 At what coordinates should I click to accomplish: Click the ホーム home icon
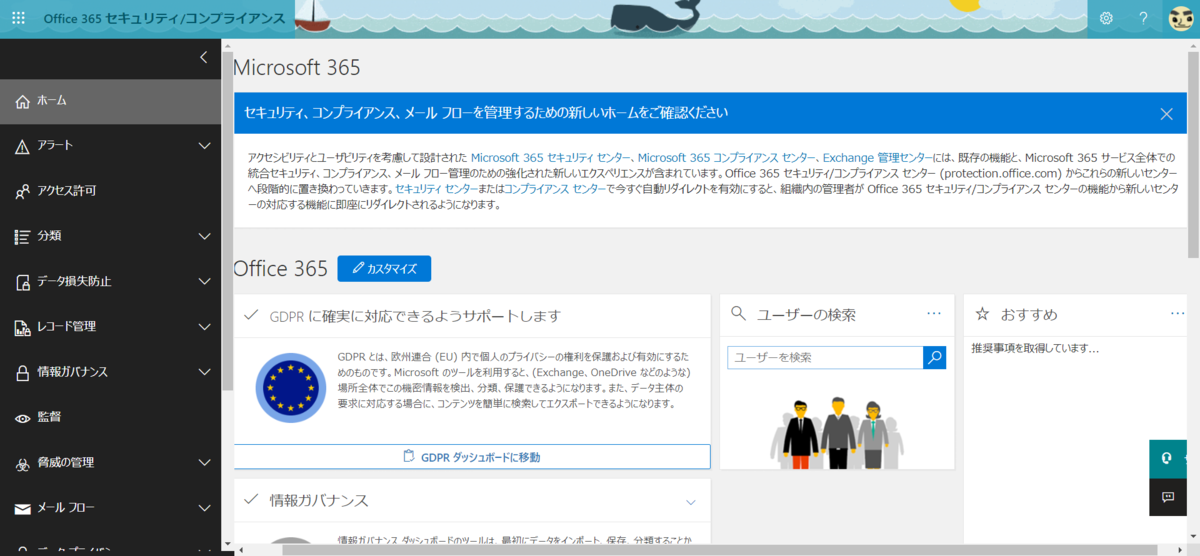click(22, 101)
